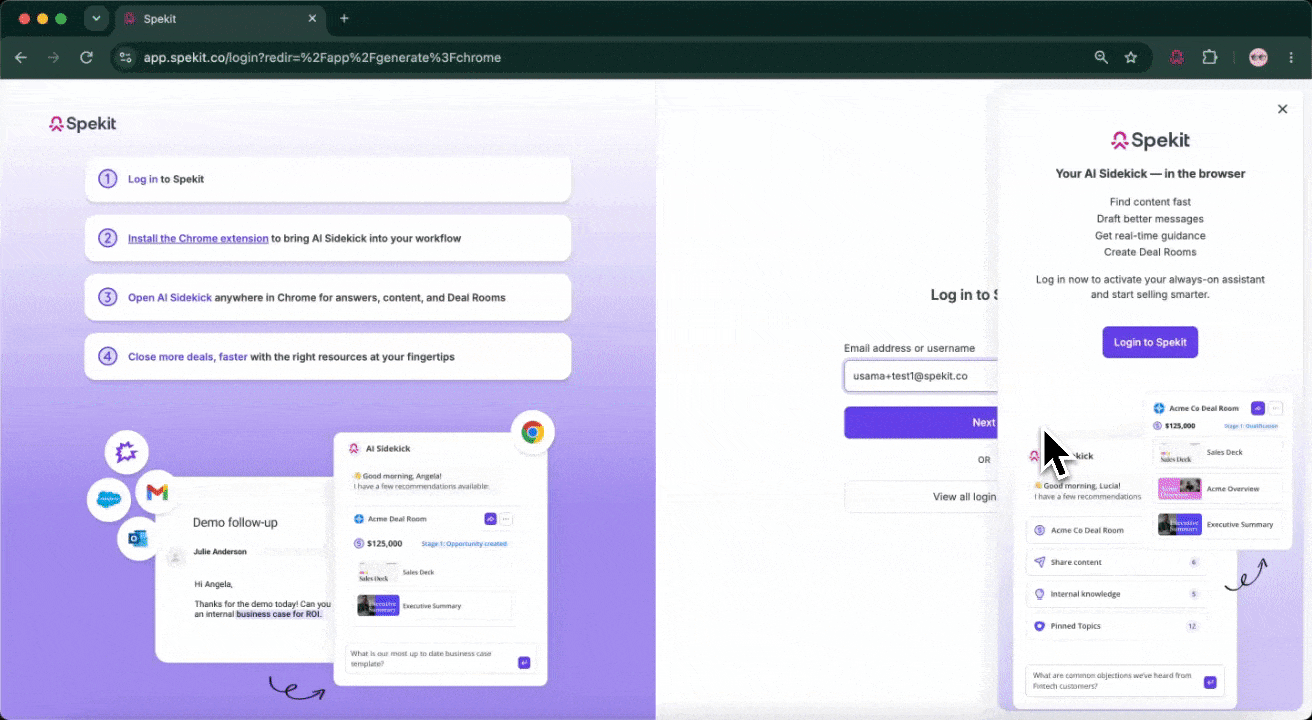
Task: Click 'Open AI Sidekick' text in step 3
Action: coord(170,297)
